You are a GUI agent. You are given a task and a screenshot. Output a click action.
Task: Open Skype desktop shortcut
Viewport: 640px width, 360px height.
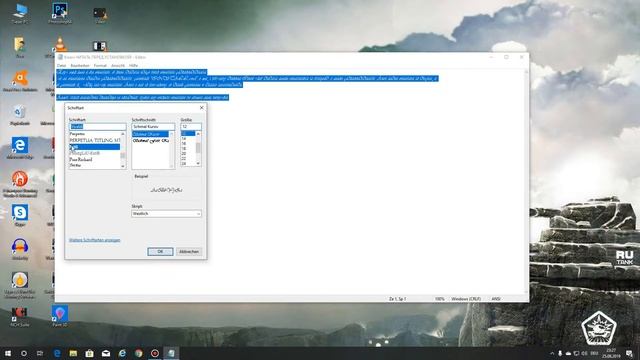(20, 215)
